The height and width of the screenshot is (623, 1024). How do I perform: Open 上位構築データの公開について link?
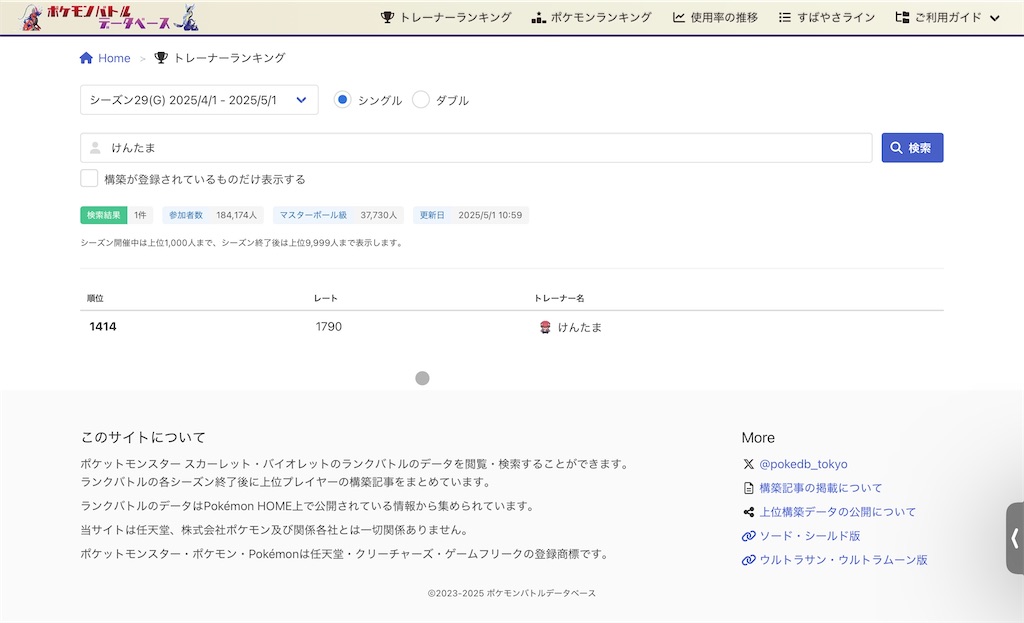point(837,512)
